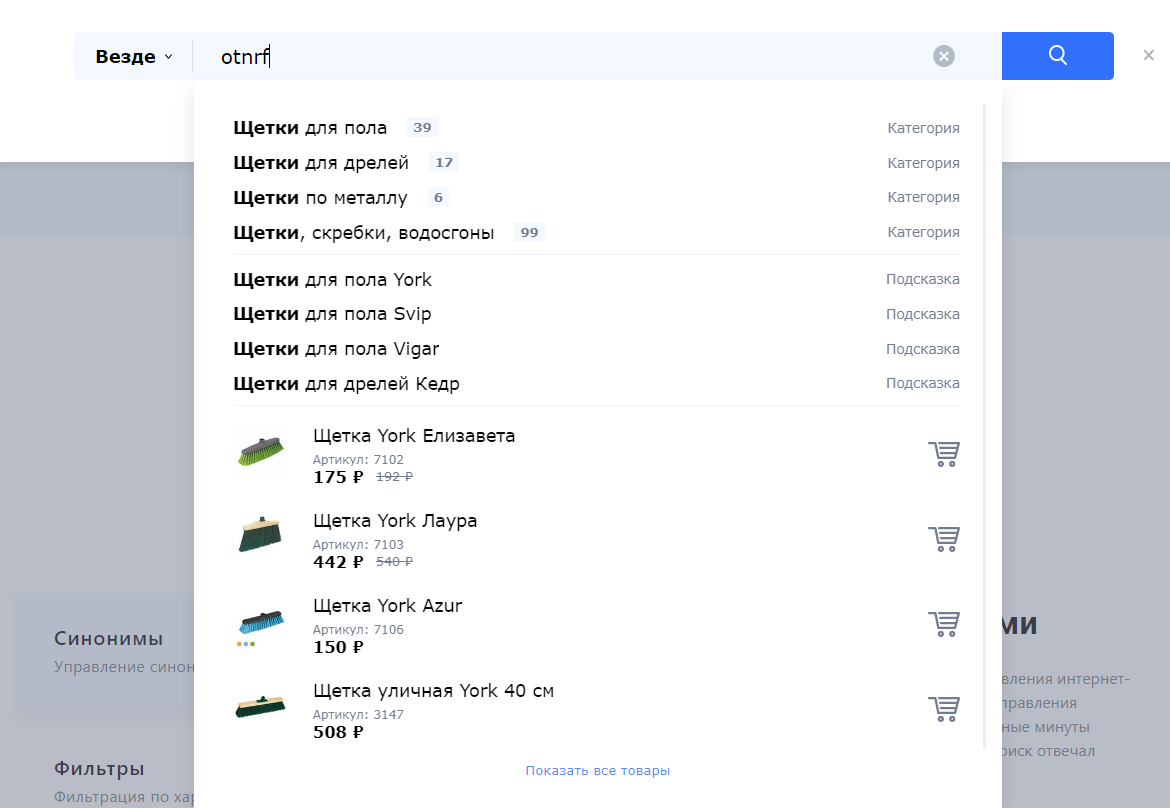Choose suggestion Щетки для пола Vigar
The height and width of the screenshot is (808, 1170).
pyautogui.click(x=336, y=349)
